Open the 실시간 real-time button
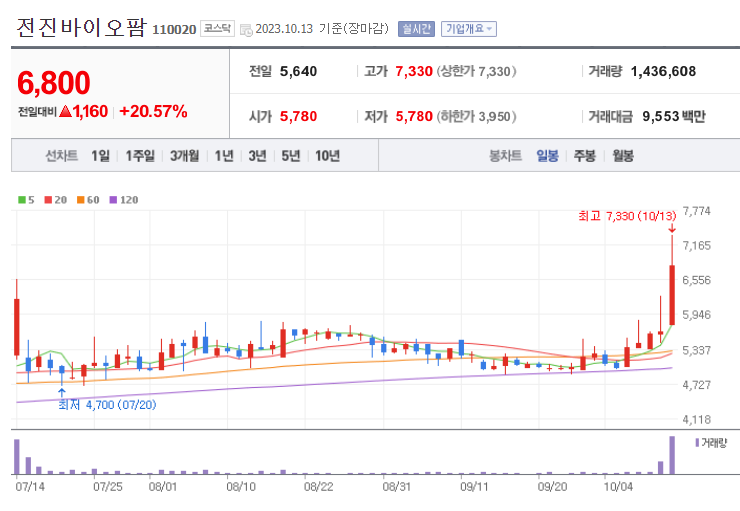The height and width of the screenshot is (511, 740). point(416,29)
